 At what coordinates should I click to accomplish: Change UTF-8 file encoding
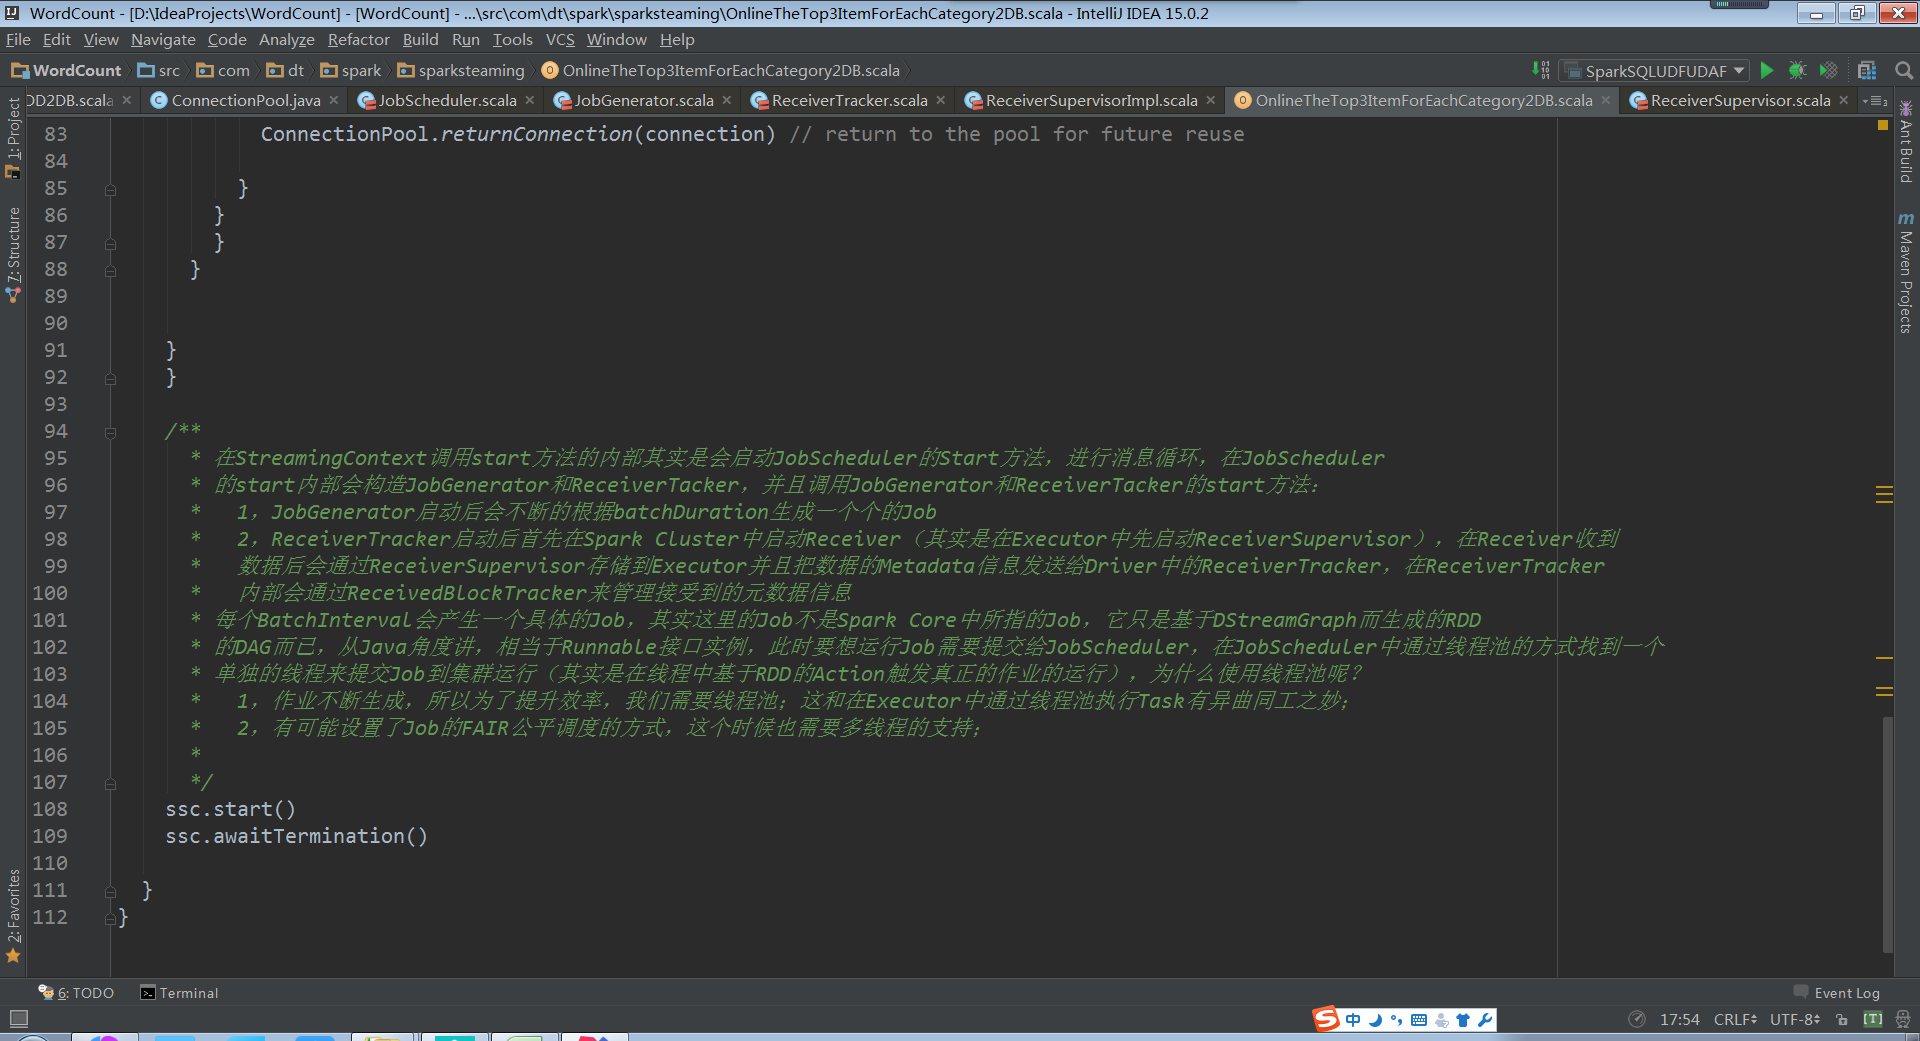pyautogui.click(x=1795, y=1019)
